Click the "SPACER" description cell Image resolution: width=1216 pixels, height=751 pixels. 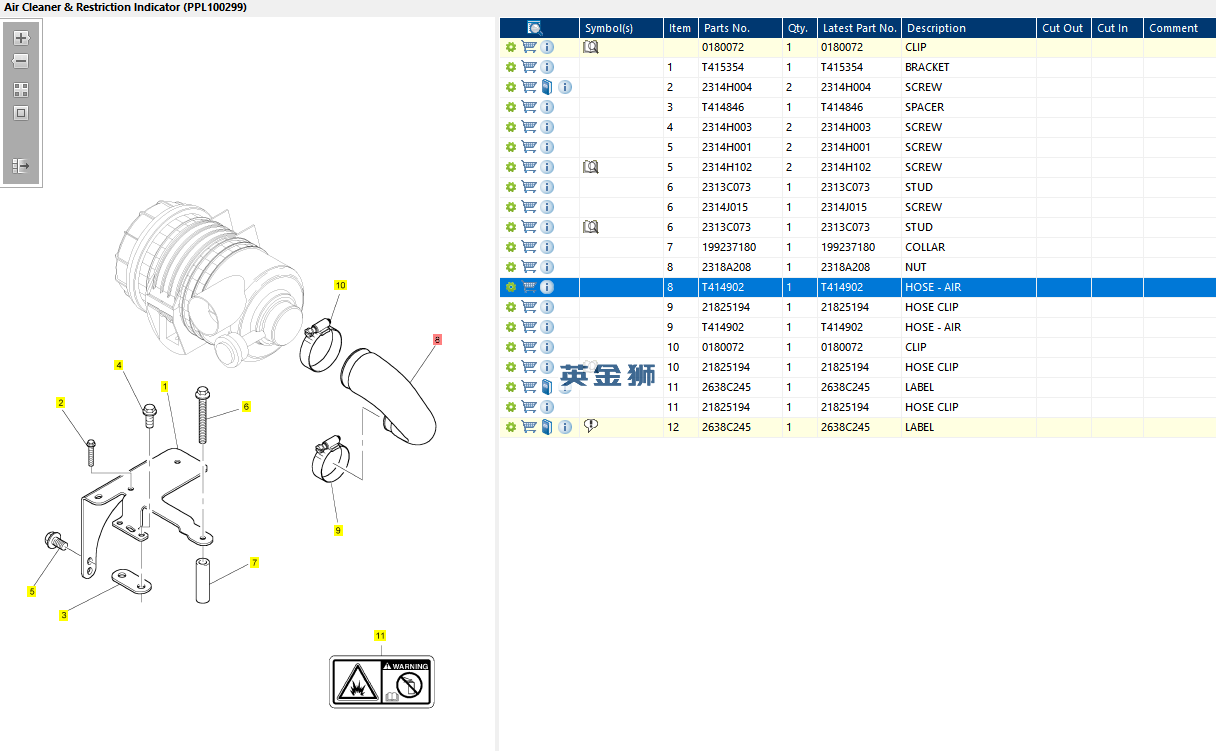(968, 107)
